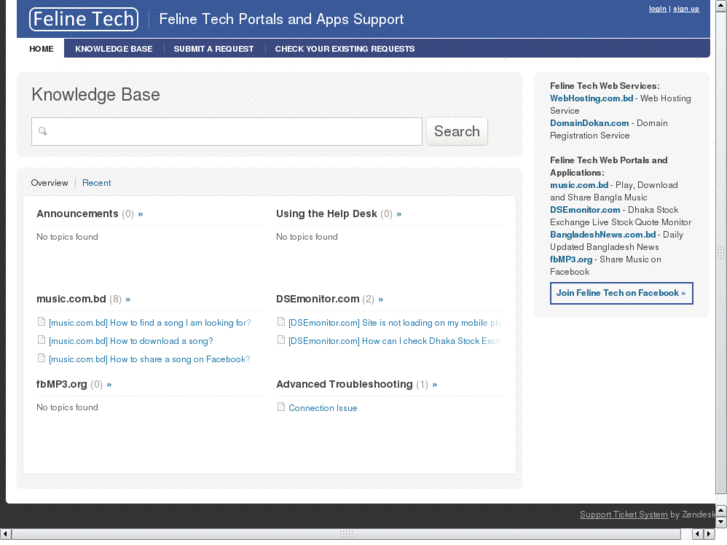Click the Feline Tech logo
Screen dimensions: 727x545
[83, 19]
